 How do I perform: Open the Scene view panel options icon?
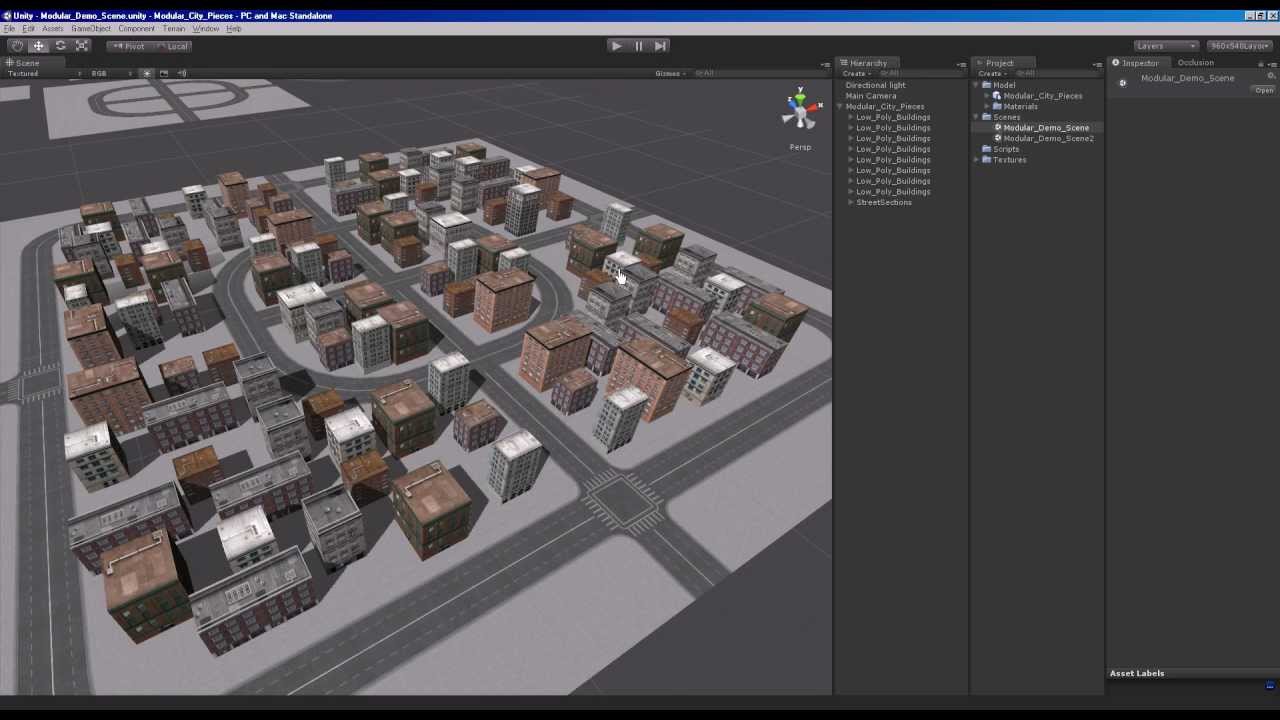[x=825, y=64]
